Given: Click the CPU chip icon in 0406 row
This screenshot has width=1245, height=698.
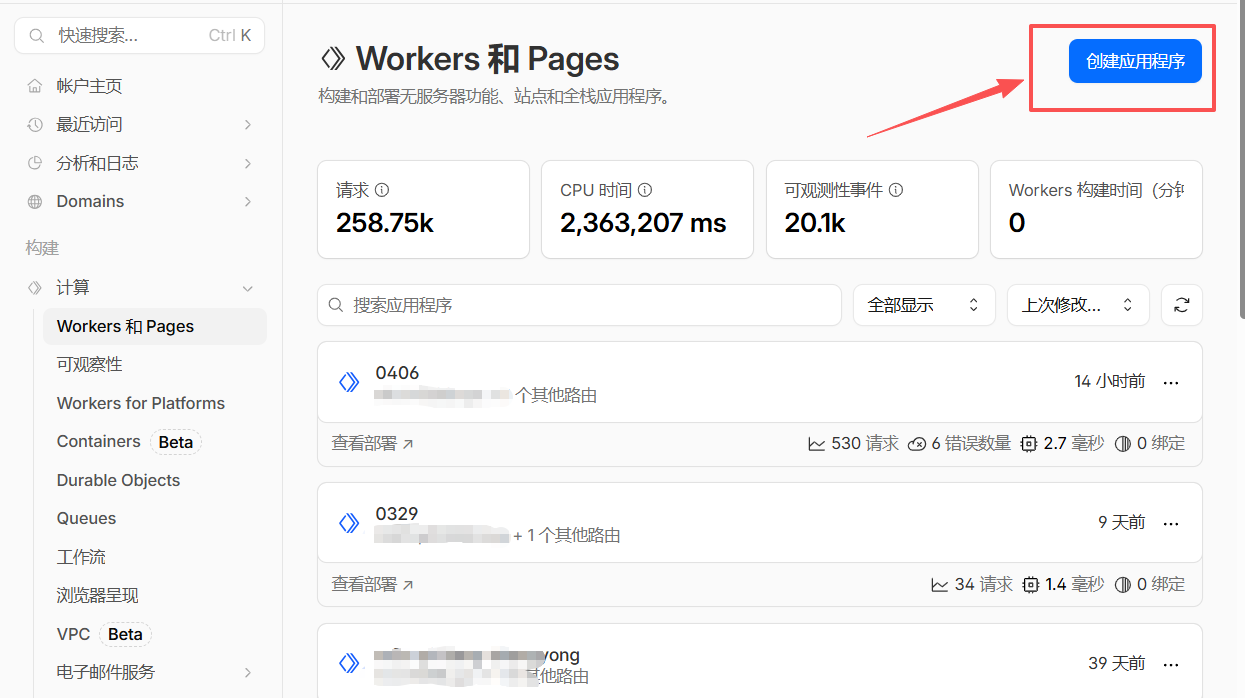Looking at the screenshot, I should point(1029,444).
